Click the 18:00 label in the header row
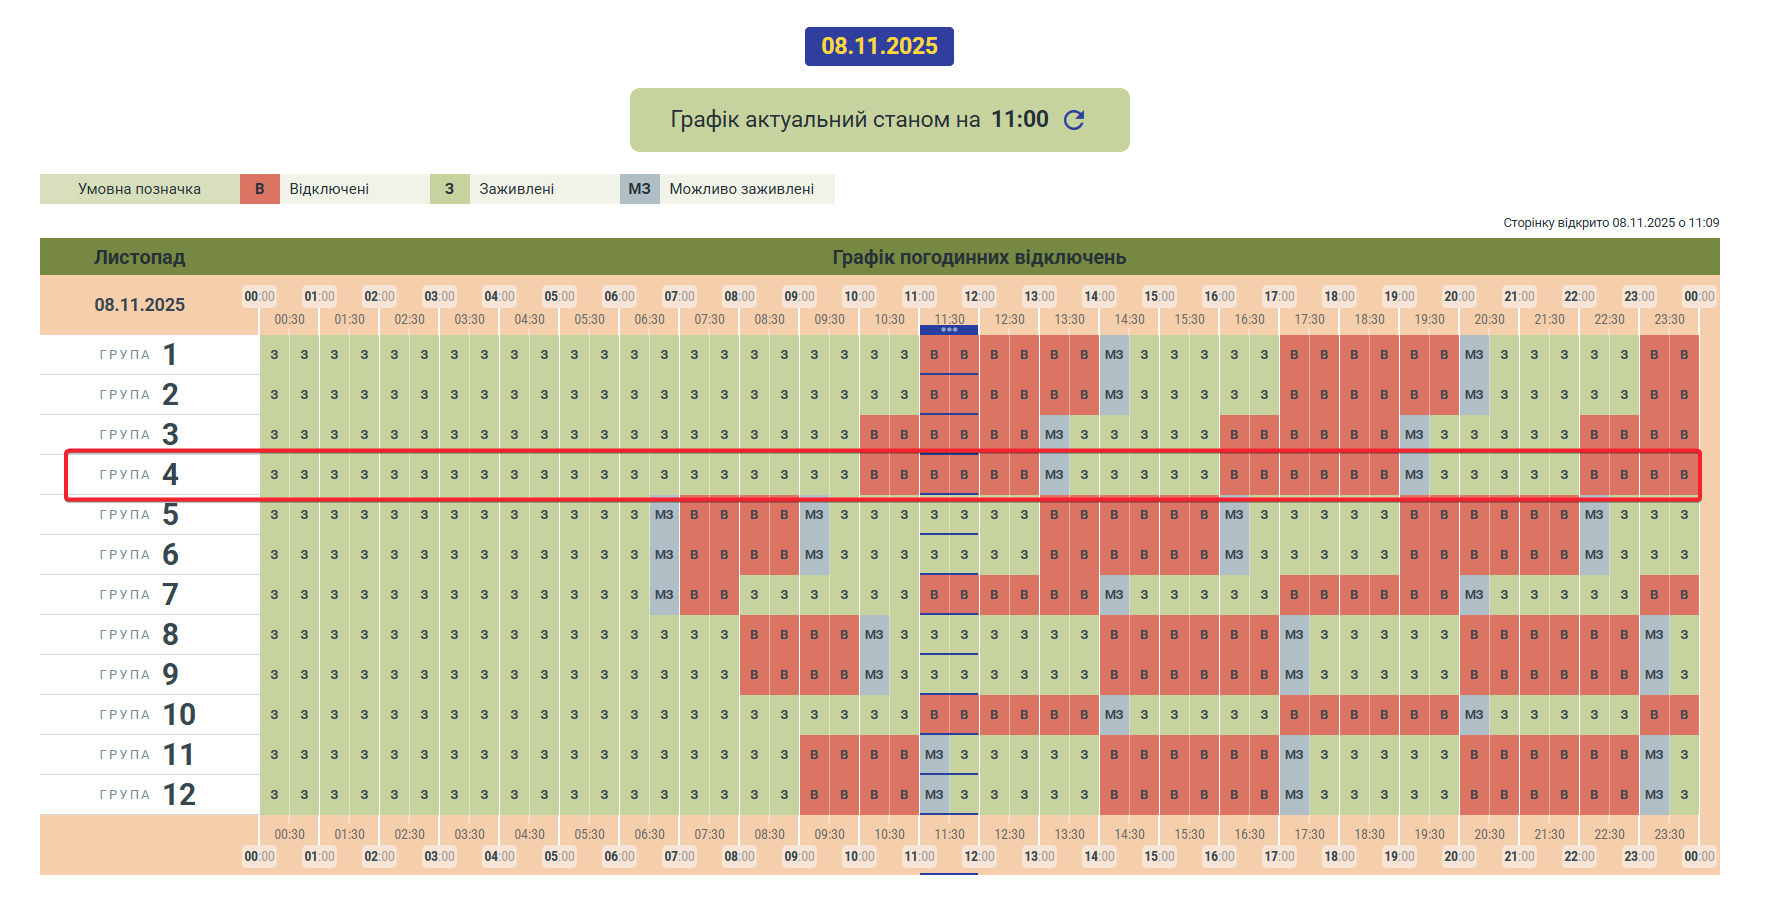1774x901 pixels. pos(1339,297)
